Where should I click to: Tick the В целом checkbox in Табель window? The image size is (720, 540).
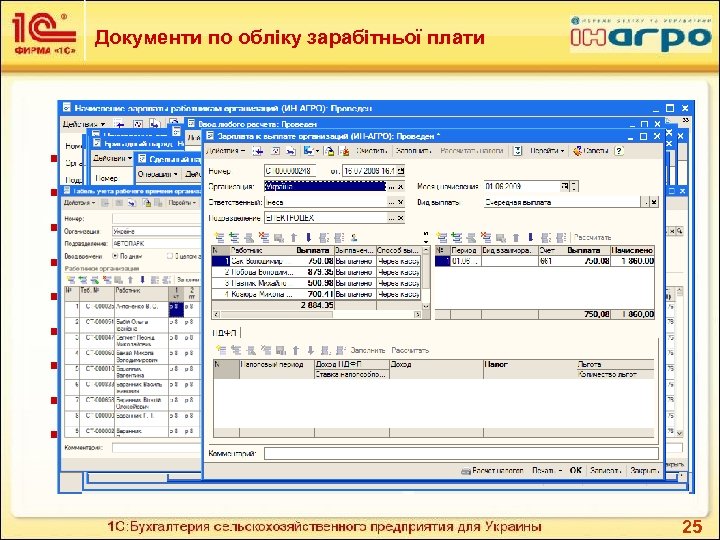click(x=170, y=256)
